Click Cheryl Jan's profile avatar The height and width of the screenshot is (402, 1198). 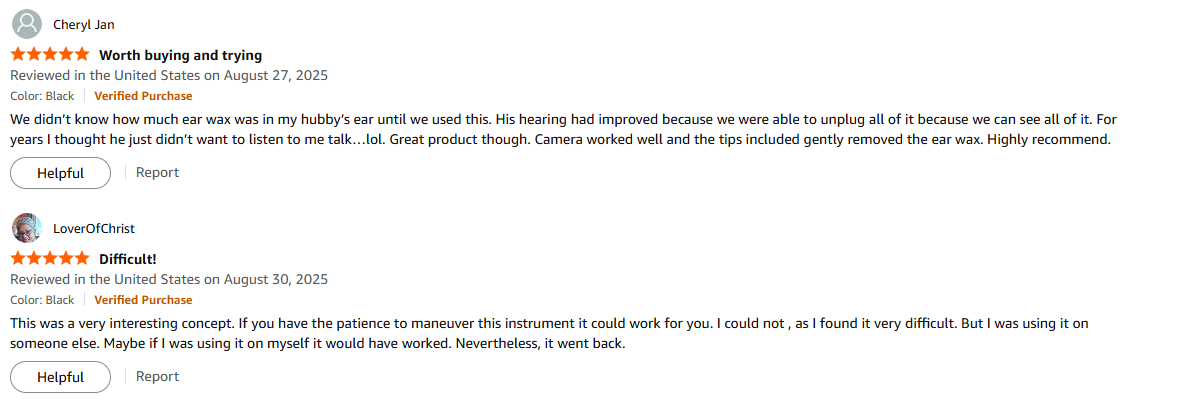coord(27,24)
